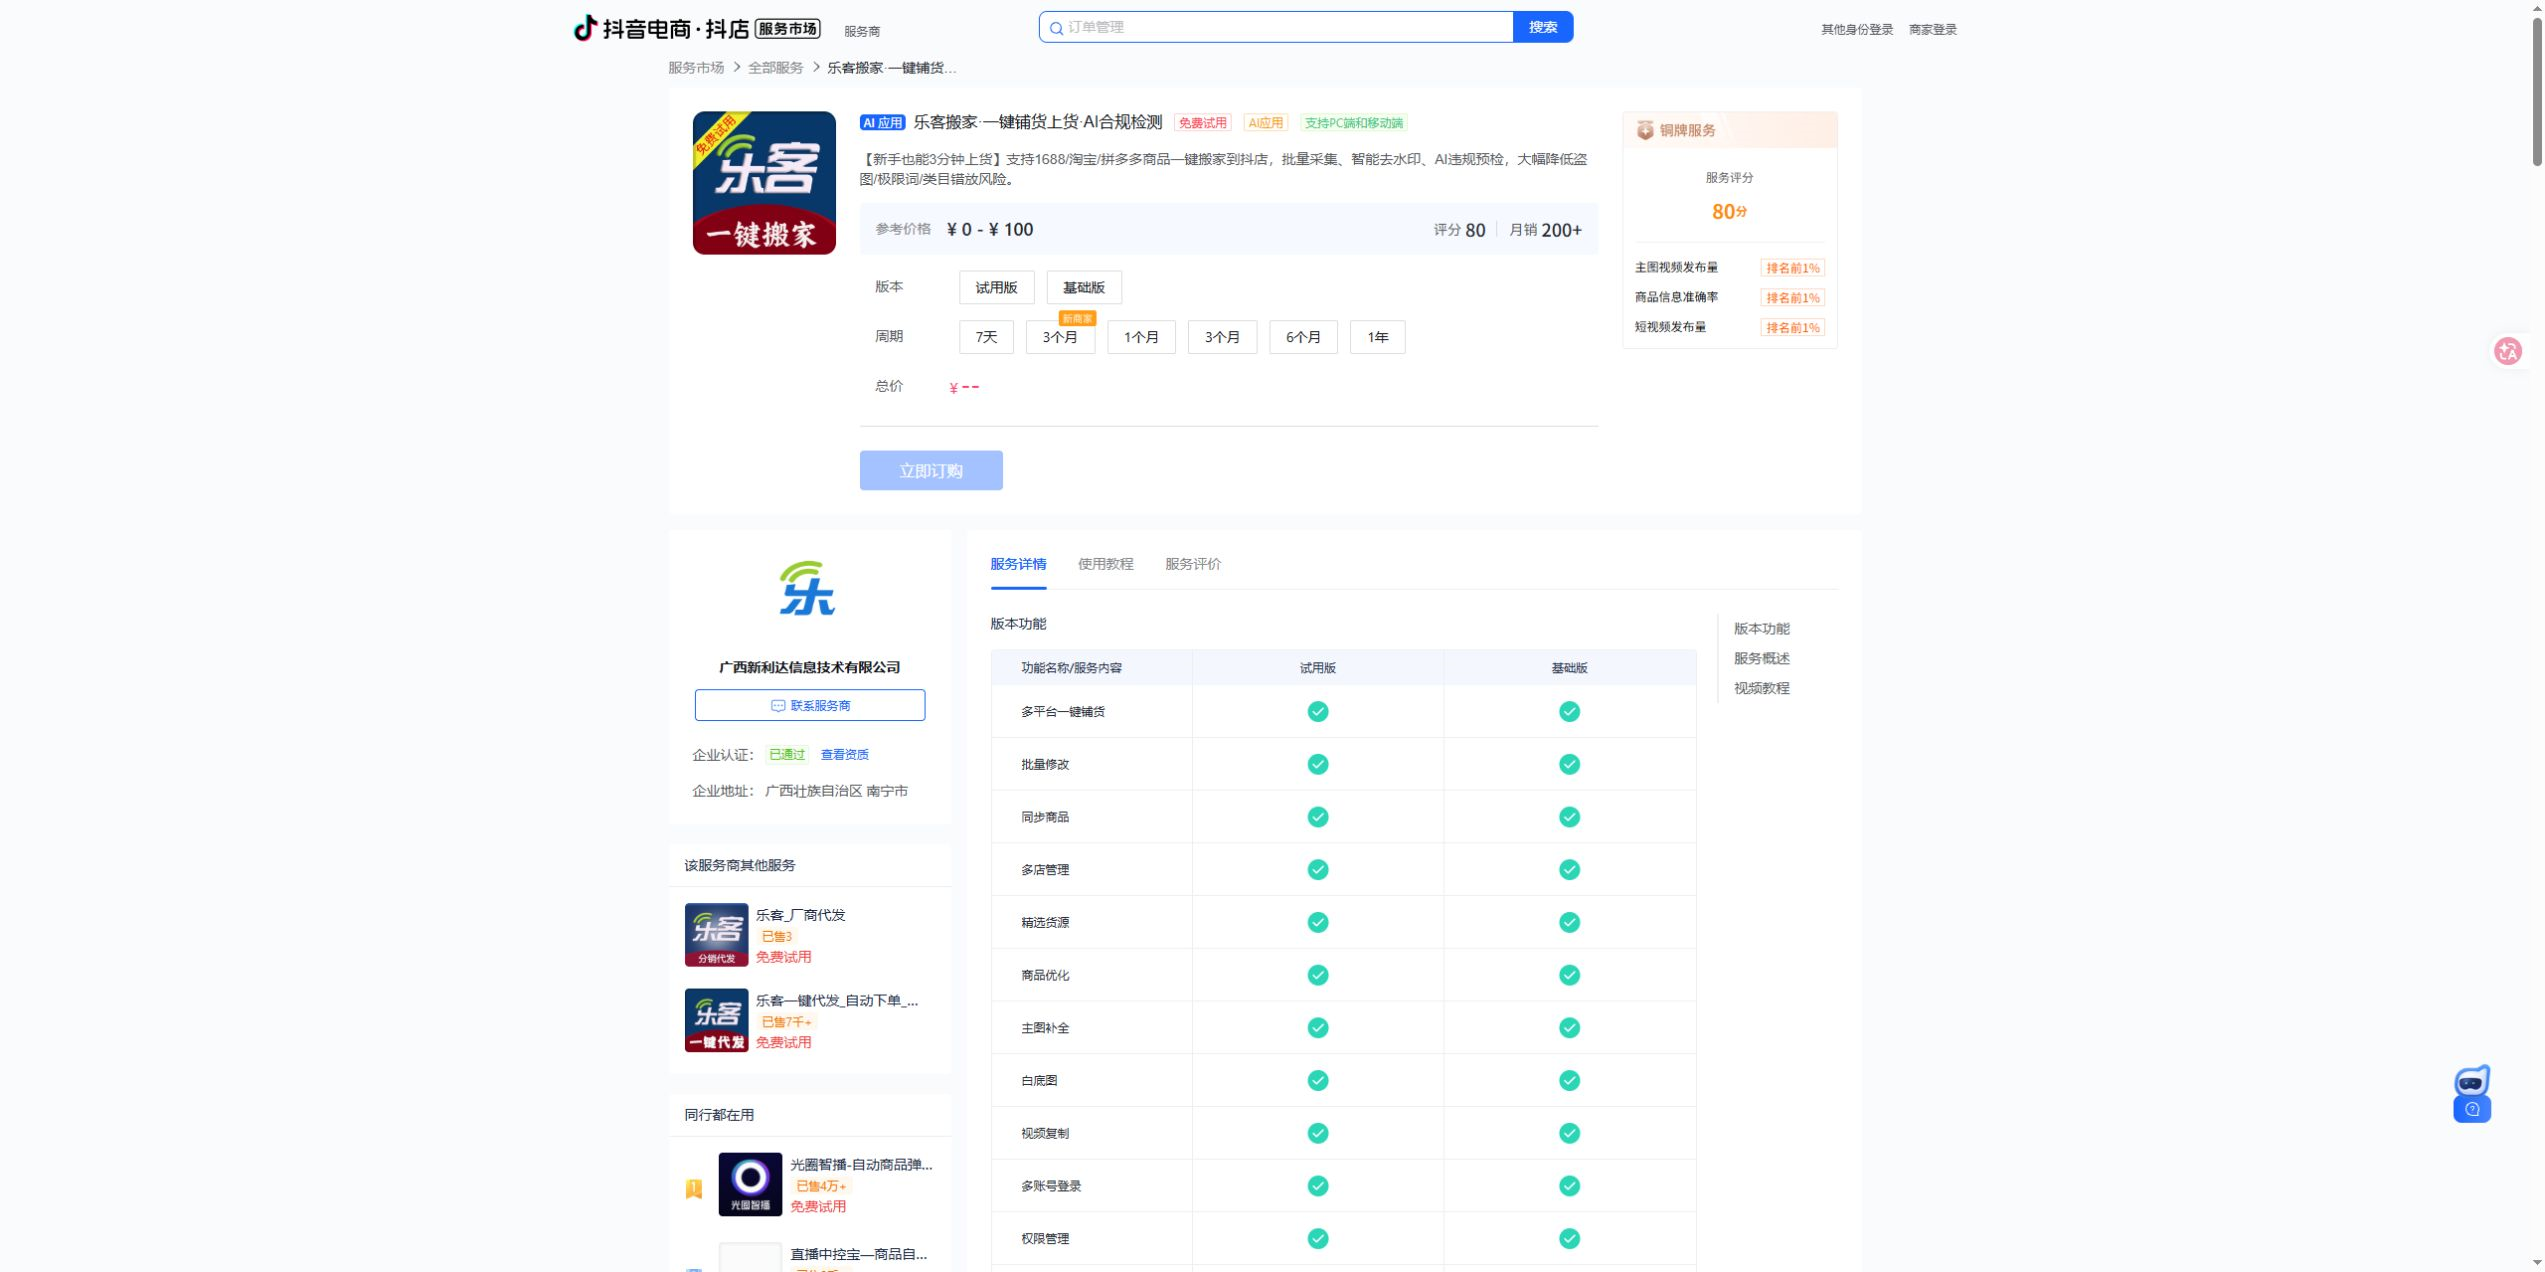Choose the 3个月 option with 新商家 badge
The height and width of the screenshot is (1272, 2545).
pyautogui.click(x=1060, y=337)
